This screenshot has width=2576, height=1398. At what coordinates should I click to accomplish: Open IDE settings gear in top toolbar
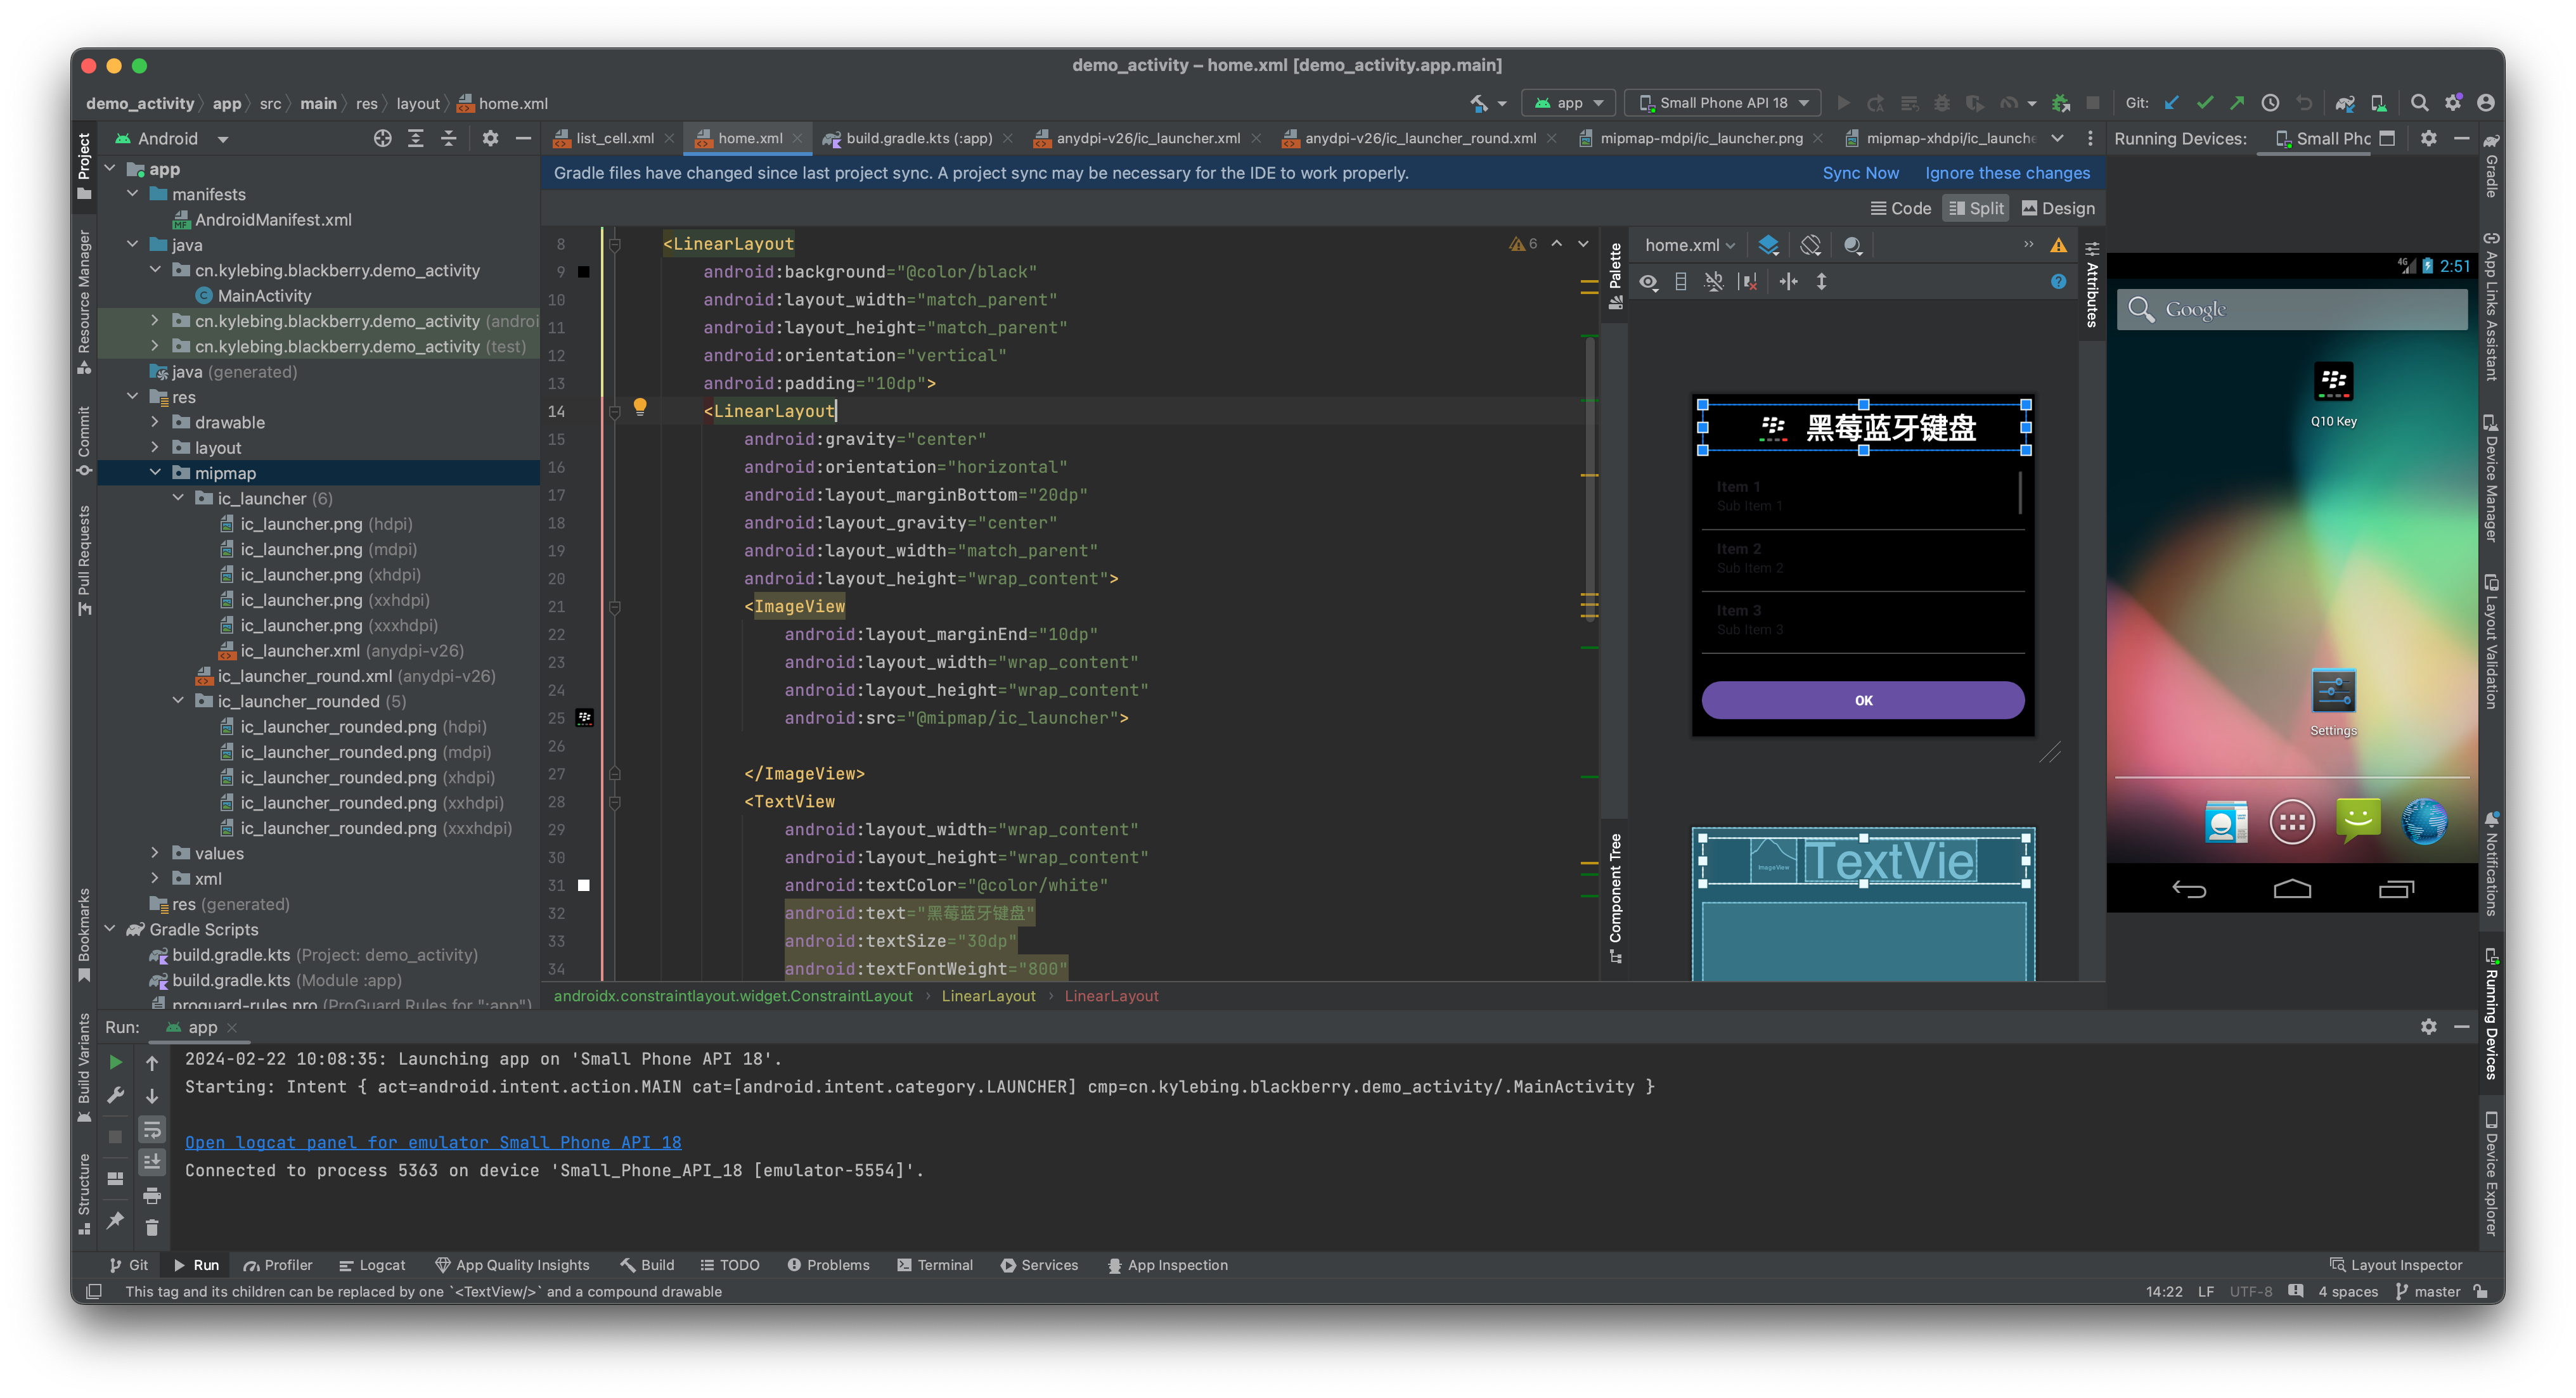pos(2453,103)
